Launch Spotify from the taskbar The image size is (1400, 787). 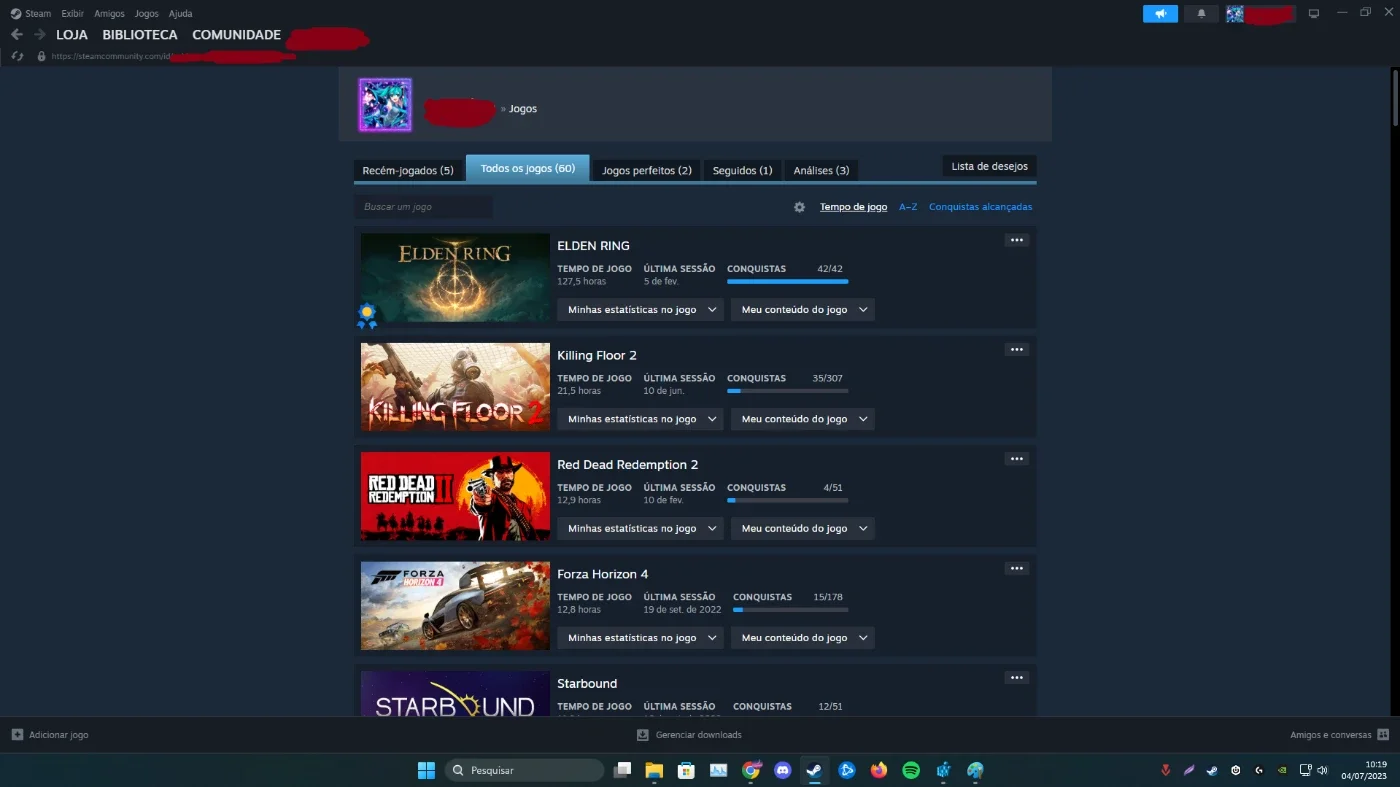pyautogui.click(x=911, y=770)
